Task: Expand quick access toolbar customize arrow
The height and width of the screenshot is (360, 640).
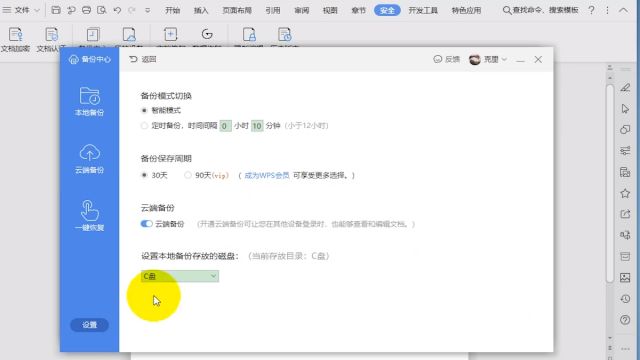Action: tap(147, 10)
